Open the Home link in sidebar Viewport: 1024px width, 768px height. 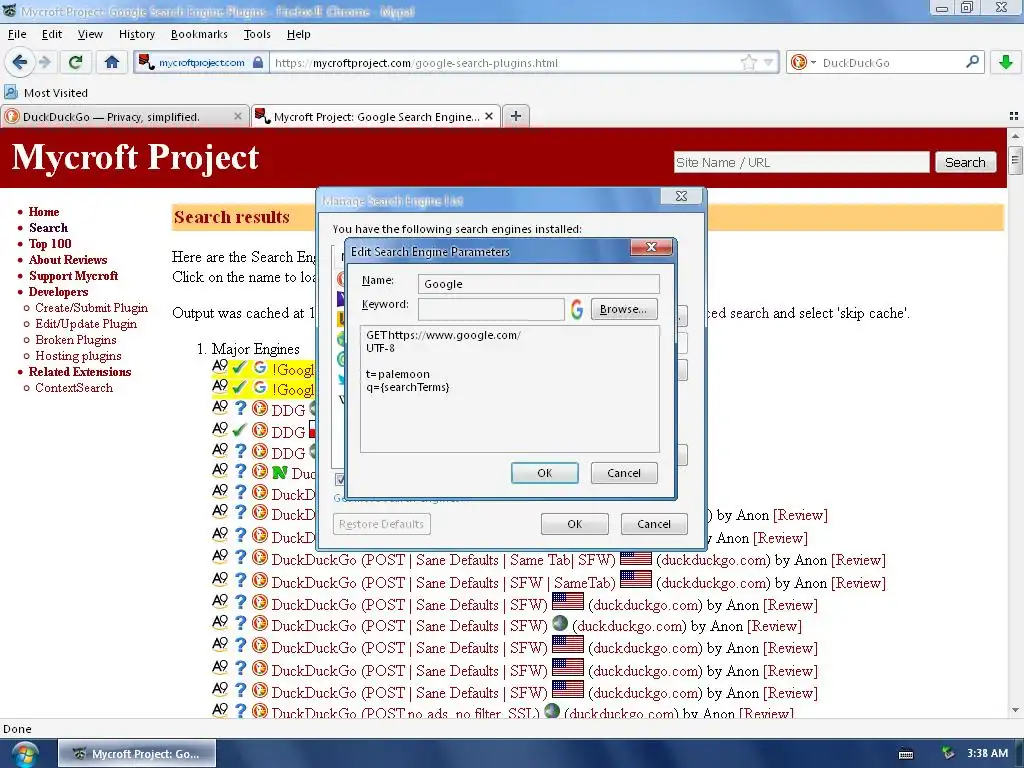coord(44,212)
